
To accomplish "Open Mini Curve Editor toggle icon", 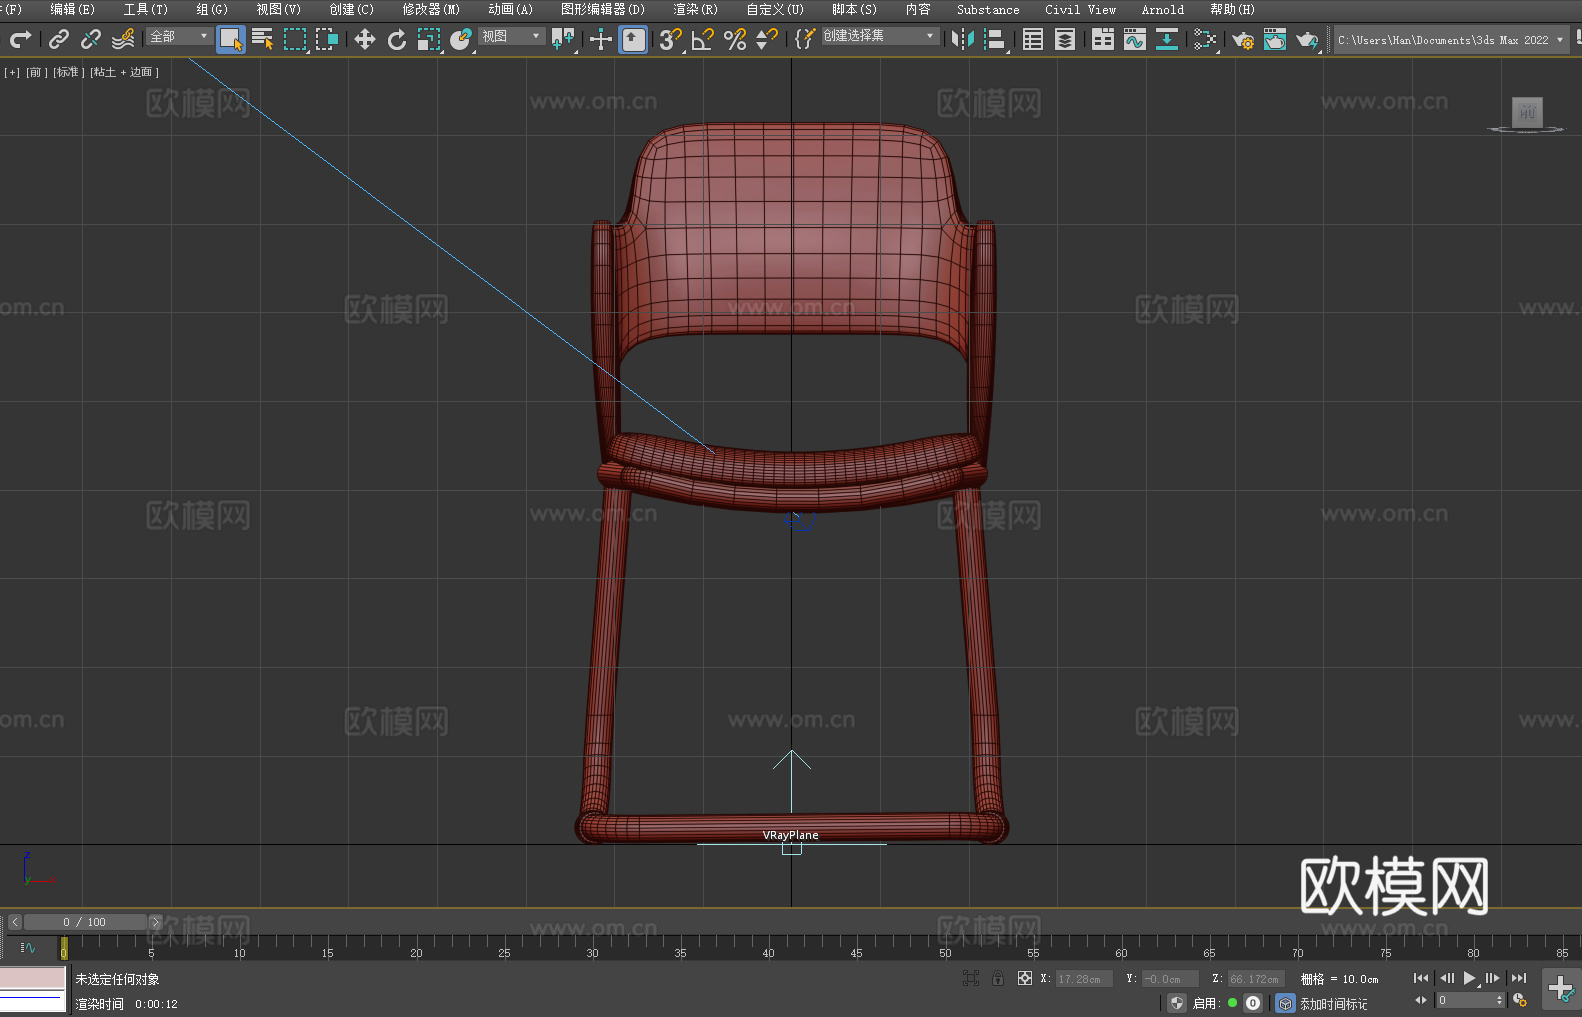I will (x=27, y=947).
